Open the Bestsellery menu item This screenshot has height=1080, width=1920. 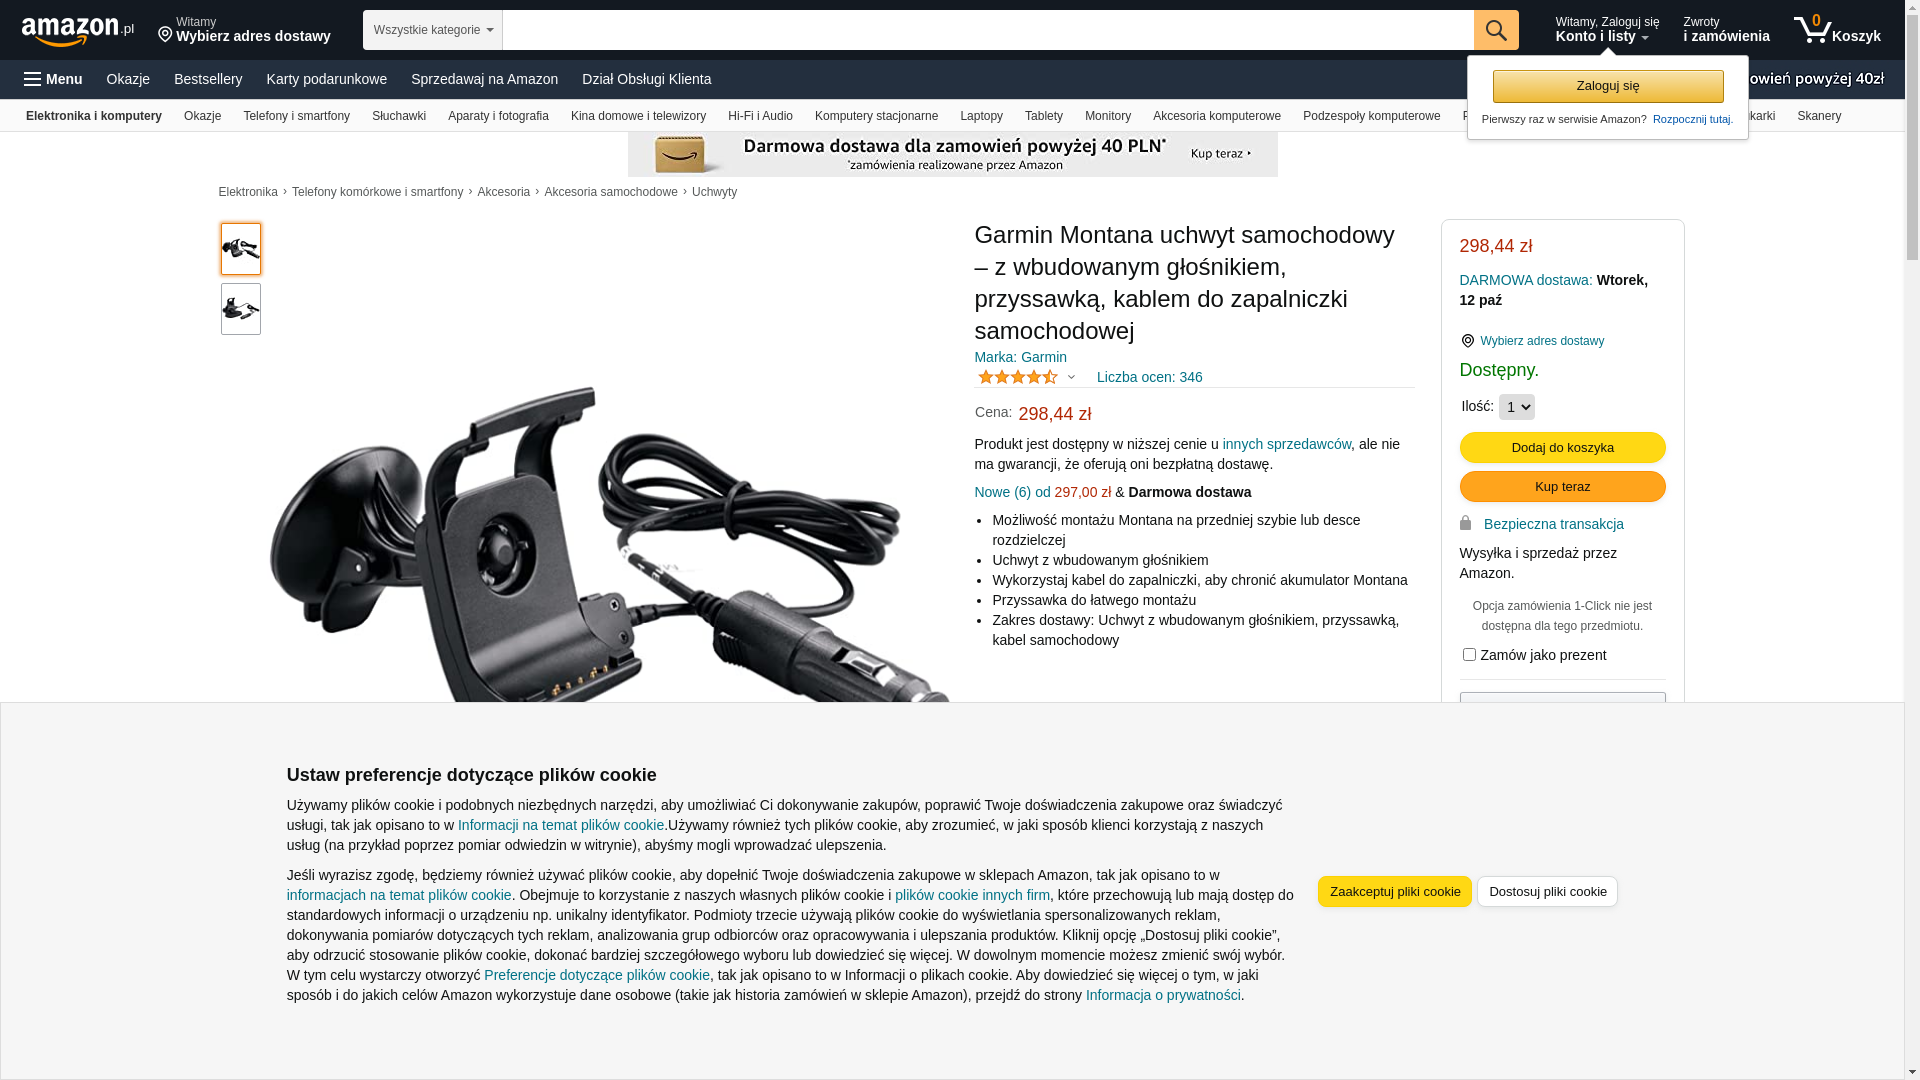tap(208, 79)
